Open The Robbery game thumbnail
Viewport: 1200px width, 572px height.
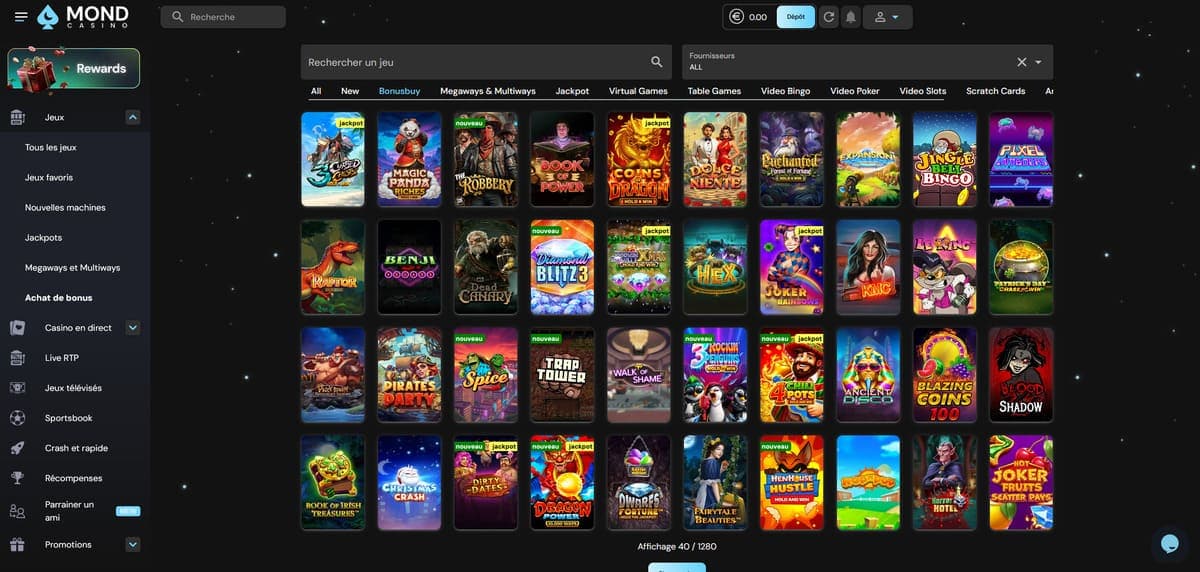[x=485, y=159]
